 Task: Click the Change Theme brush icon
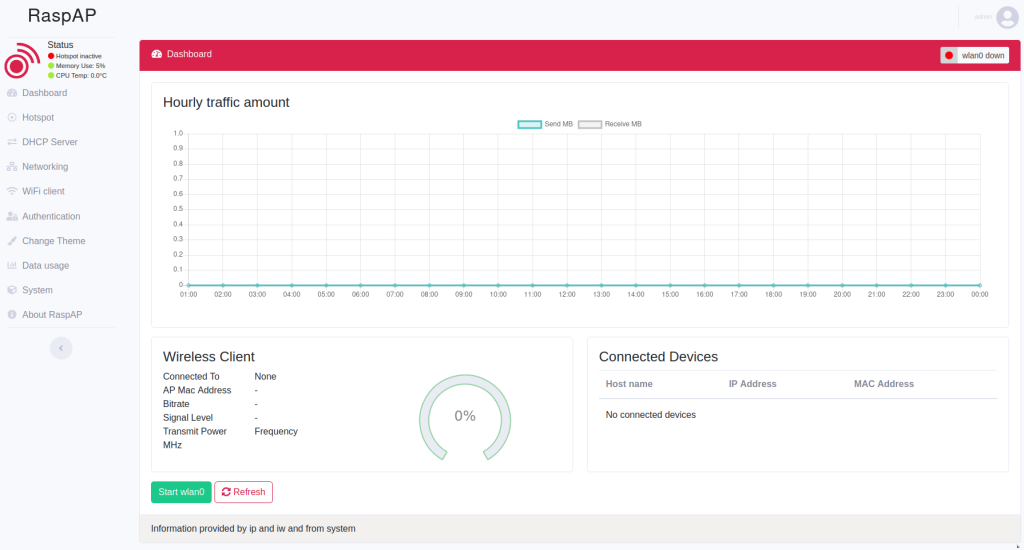pyautogui.click(x=12, y=241)
